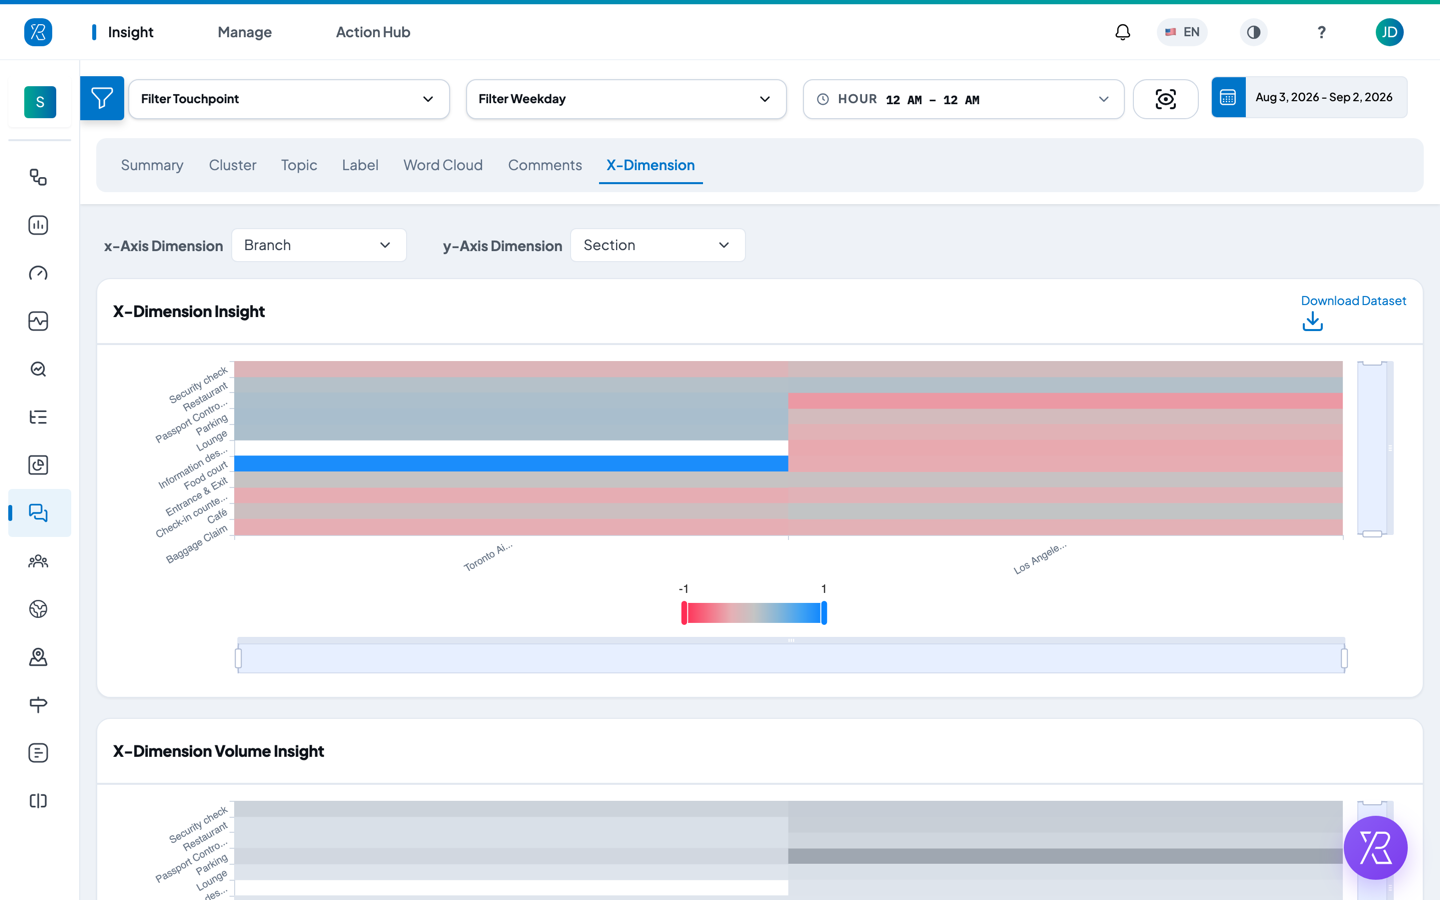
Task: Click the focus capture icon button
Action: point(1165,99)
